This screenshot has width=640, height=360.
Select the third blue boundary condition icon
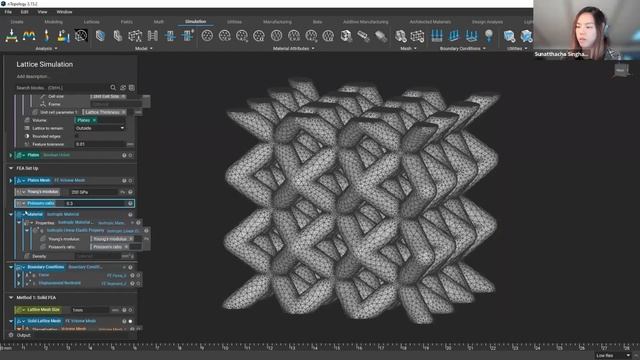(x=471, y=36)
